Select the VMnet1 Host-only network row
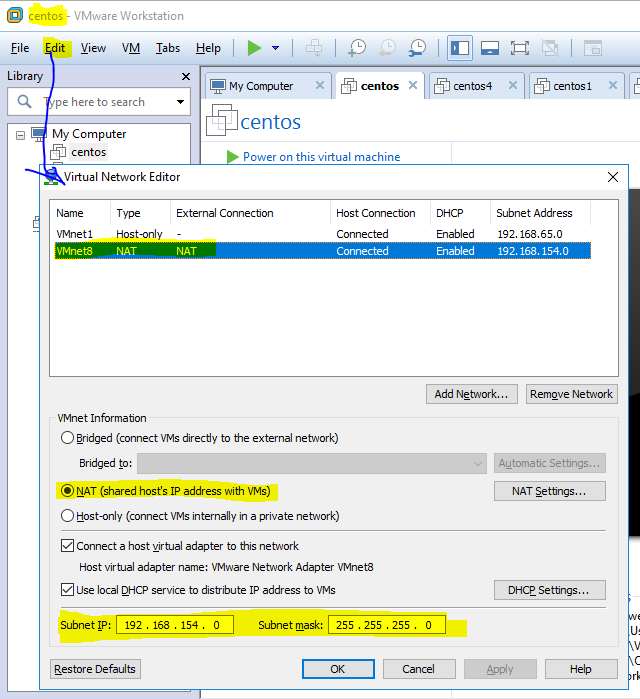This screenshot has width=640, height=699. [x=323, y=234]
